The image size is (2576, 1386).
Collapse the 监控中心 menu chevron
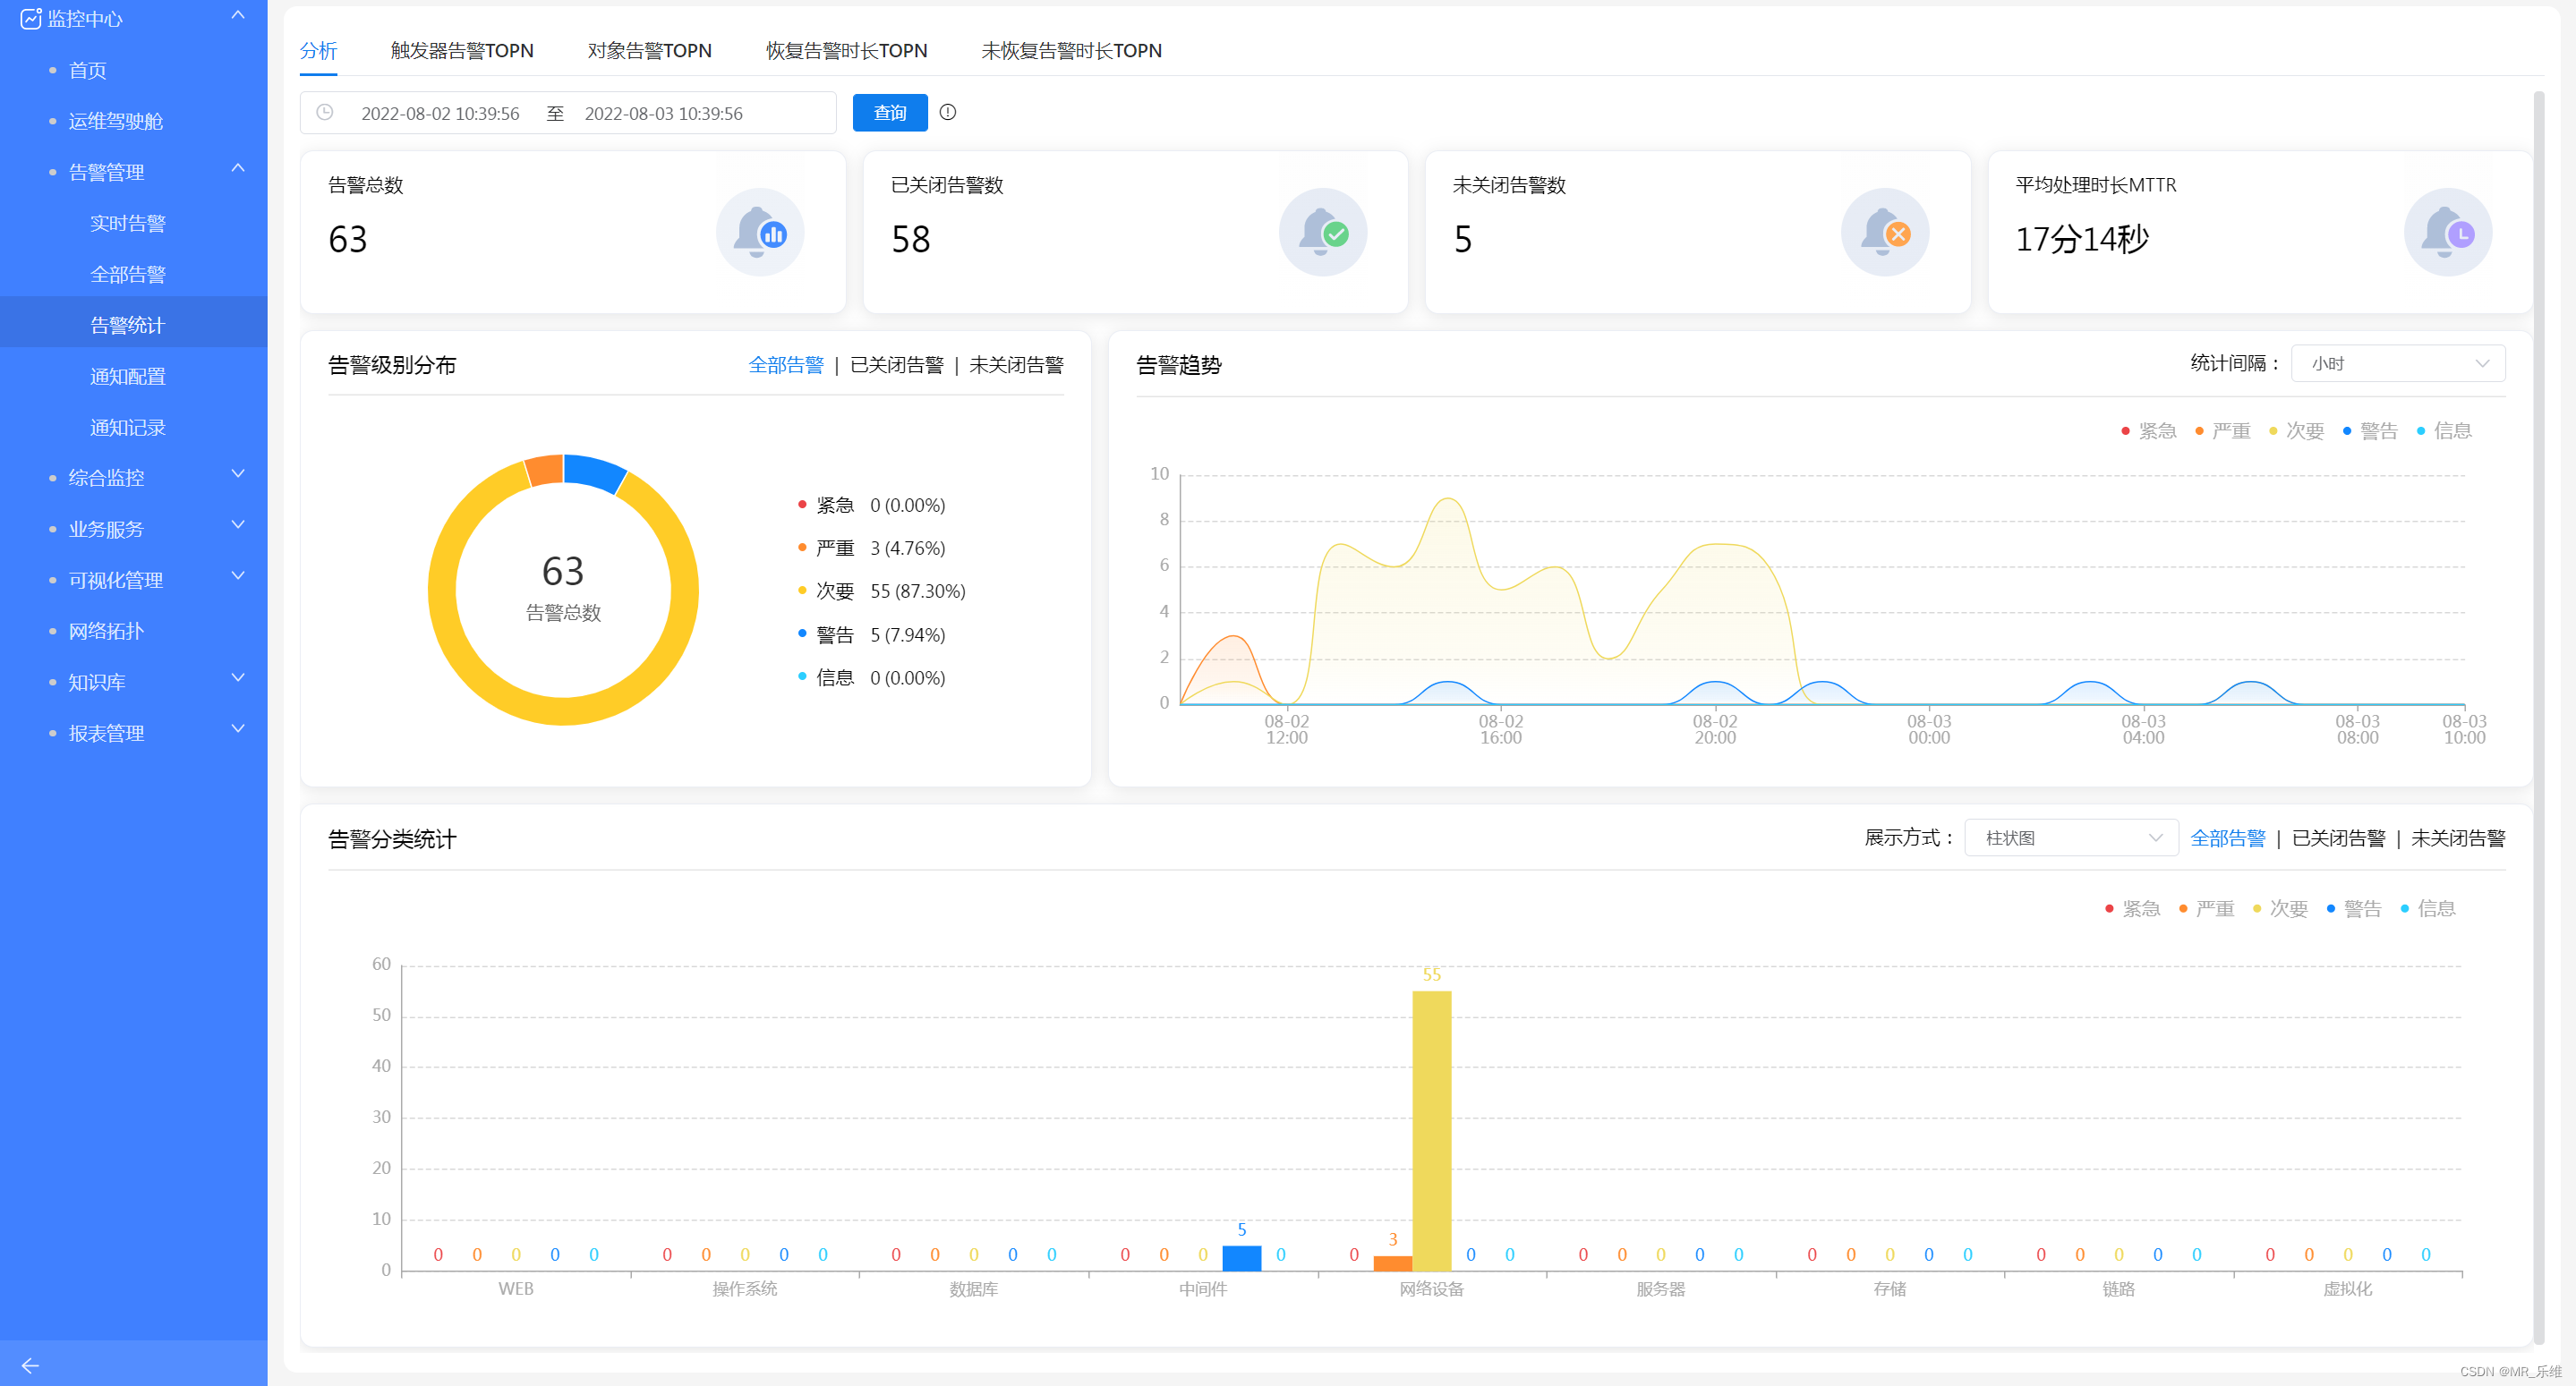click(238, 15)
